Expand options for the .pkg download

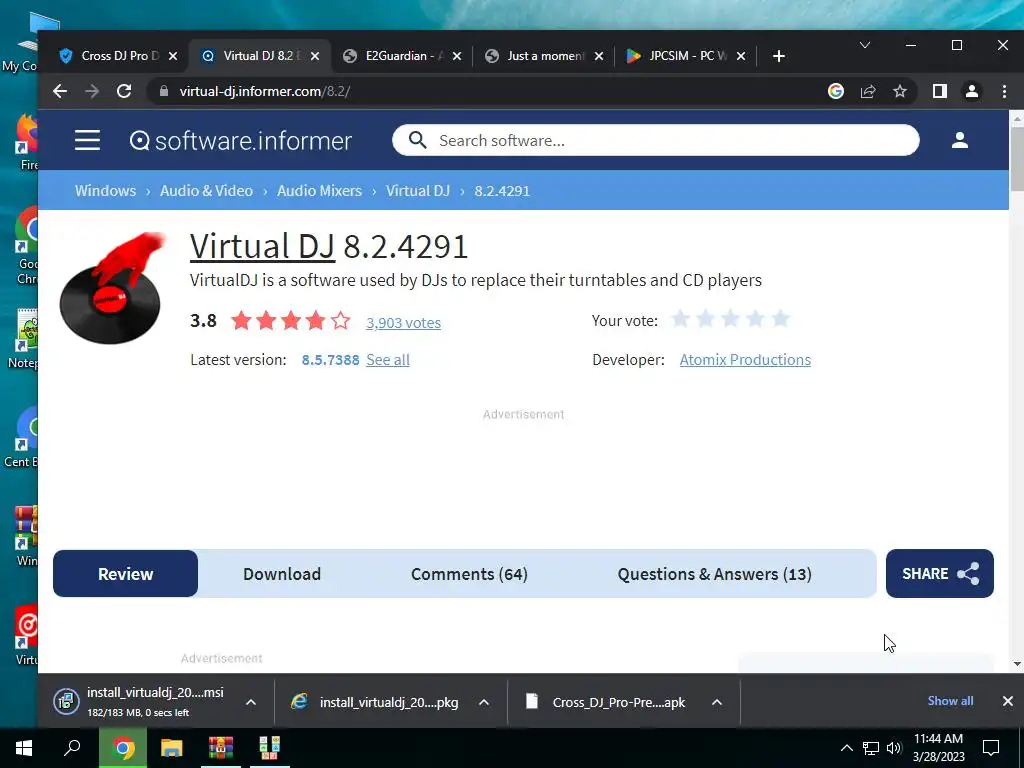[484, 702]
